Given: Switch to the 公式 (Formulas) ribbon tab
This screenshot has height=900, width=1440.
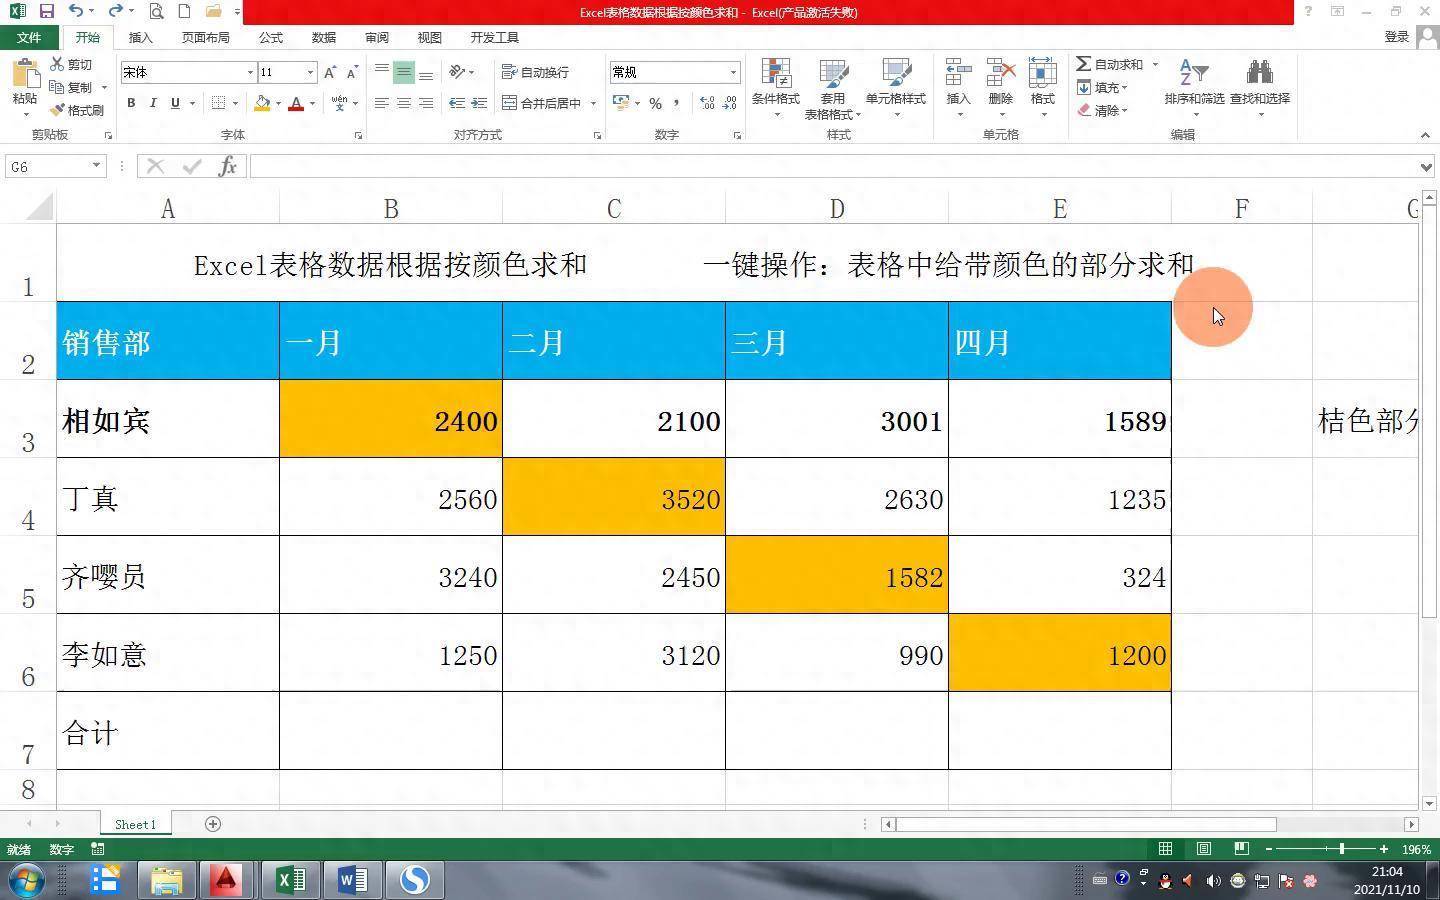Looking at the screenshot, I should [271, 37].
